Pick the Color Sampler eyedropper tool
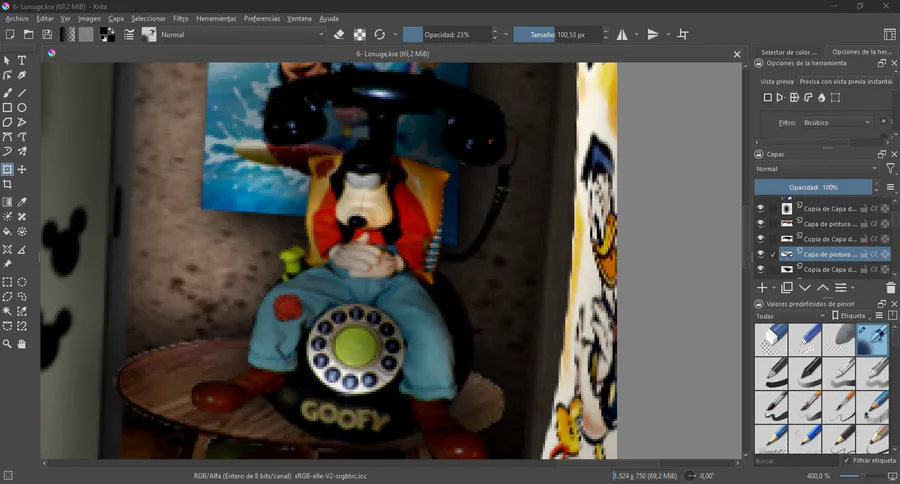 point(22,202)
